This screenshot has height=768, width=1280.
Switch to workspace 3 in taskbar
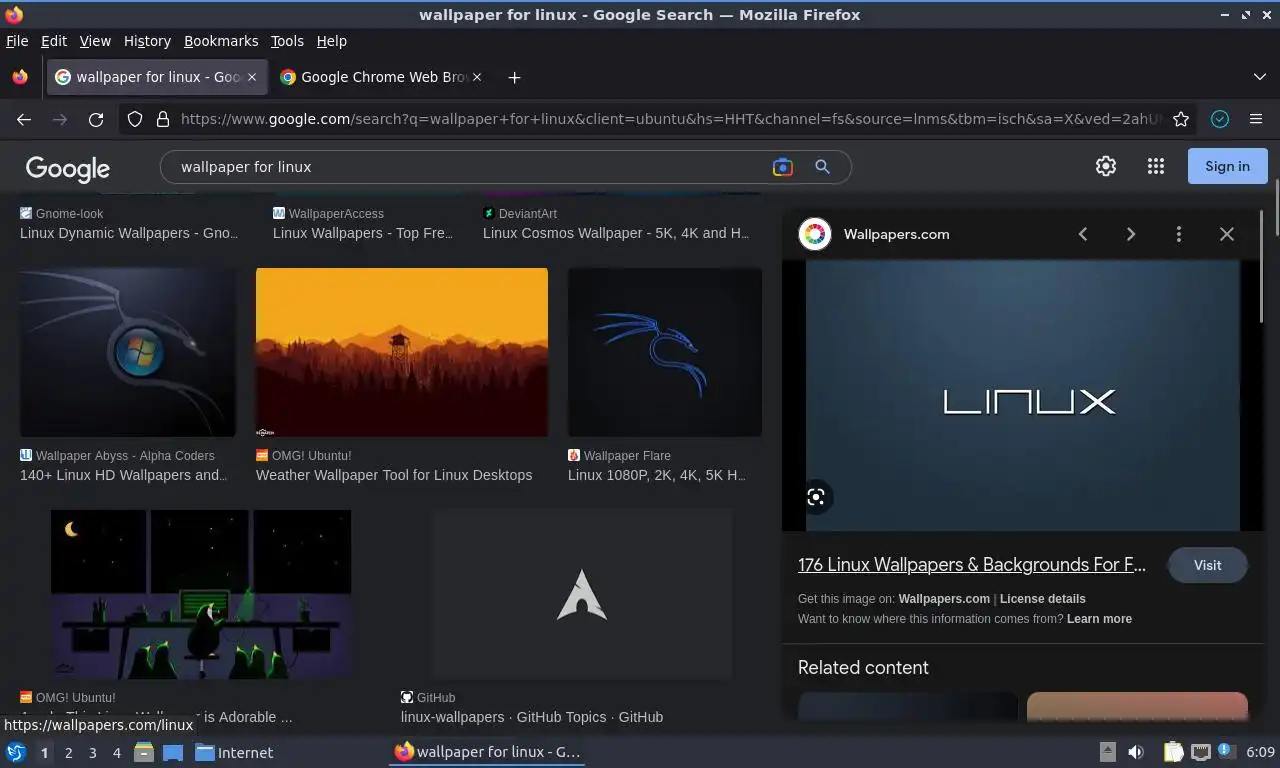click(93, 752)
